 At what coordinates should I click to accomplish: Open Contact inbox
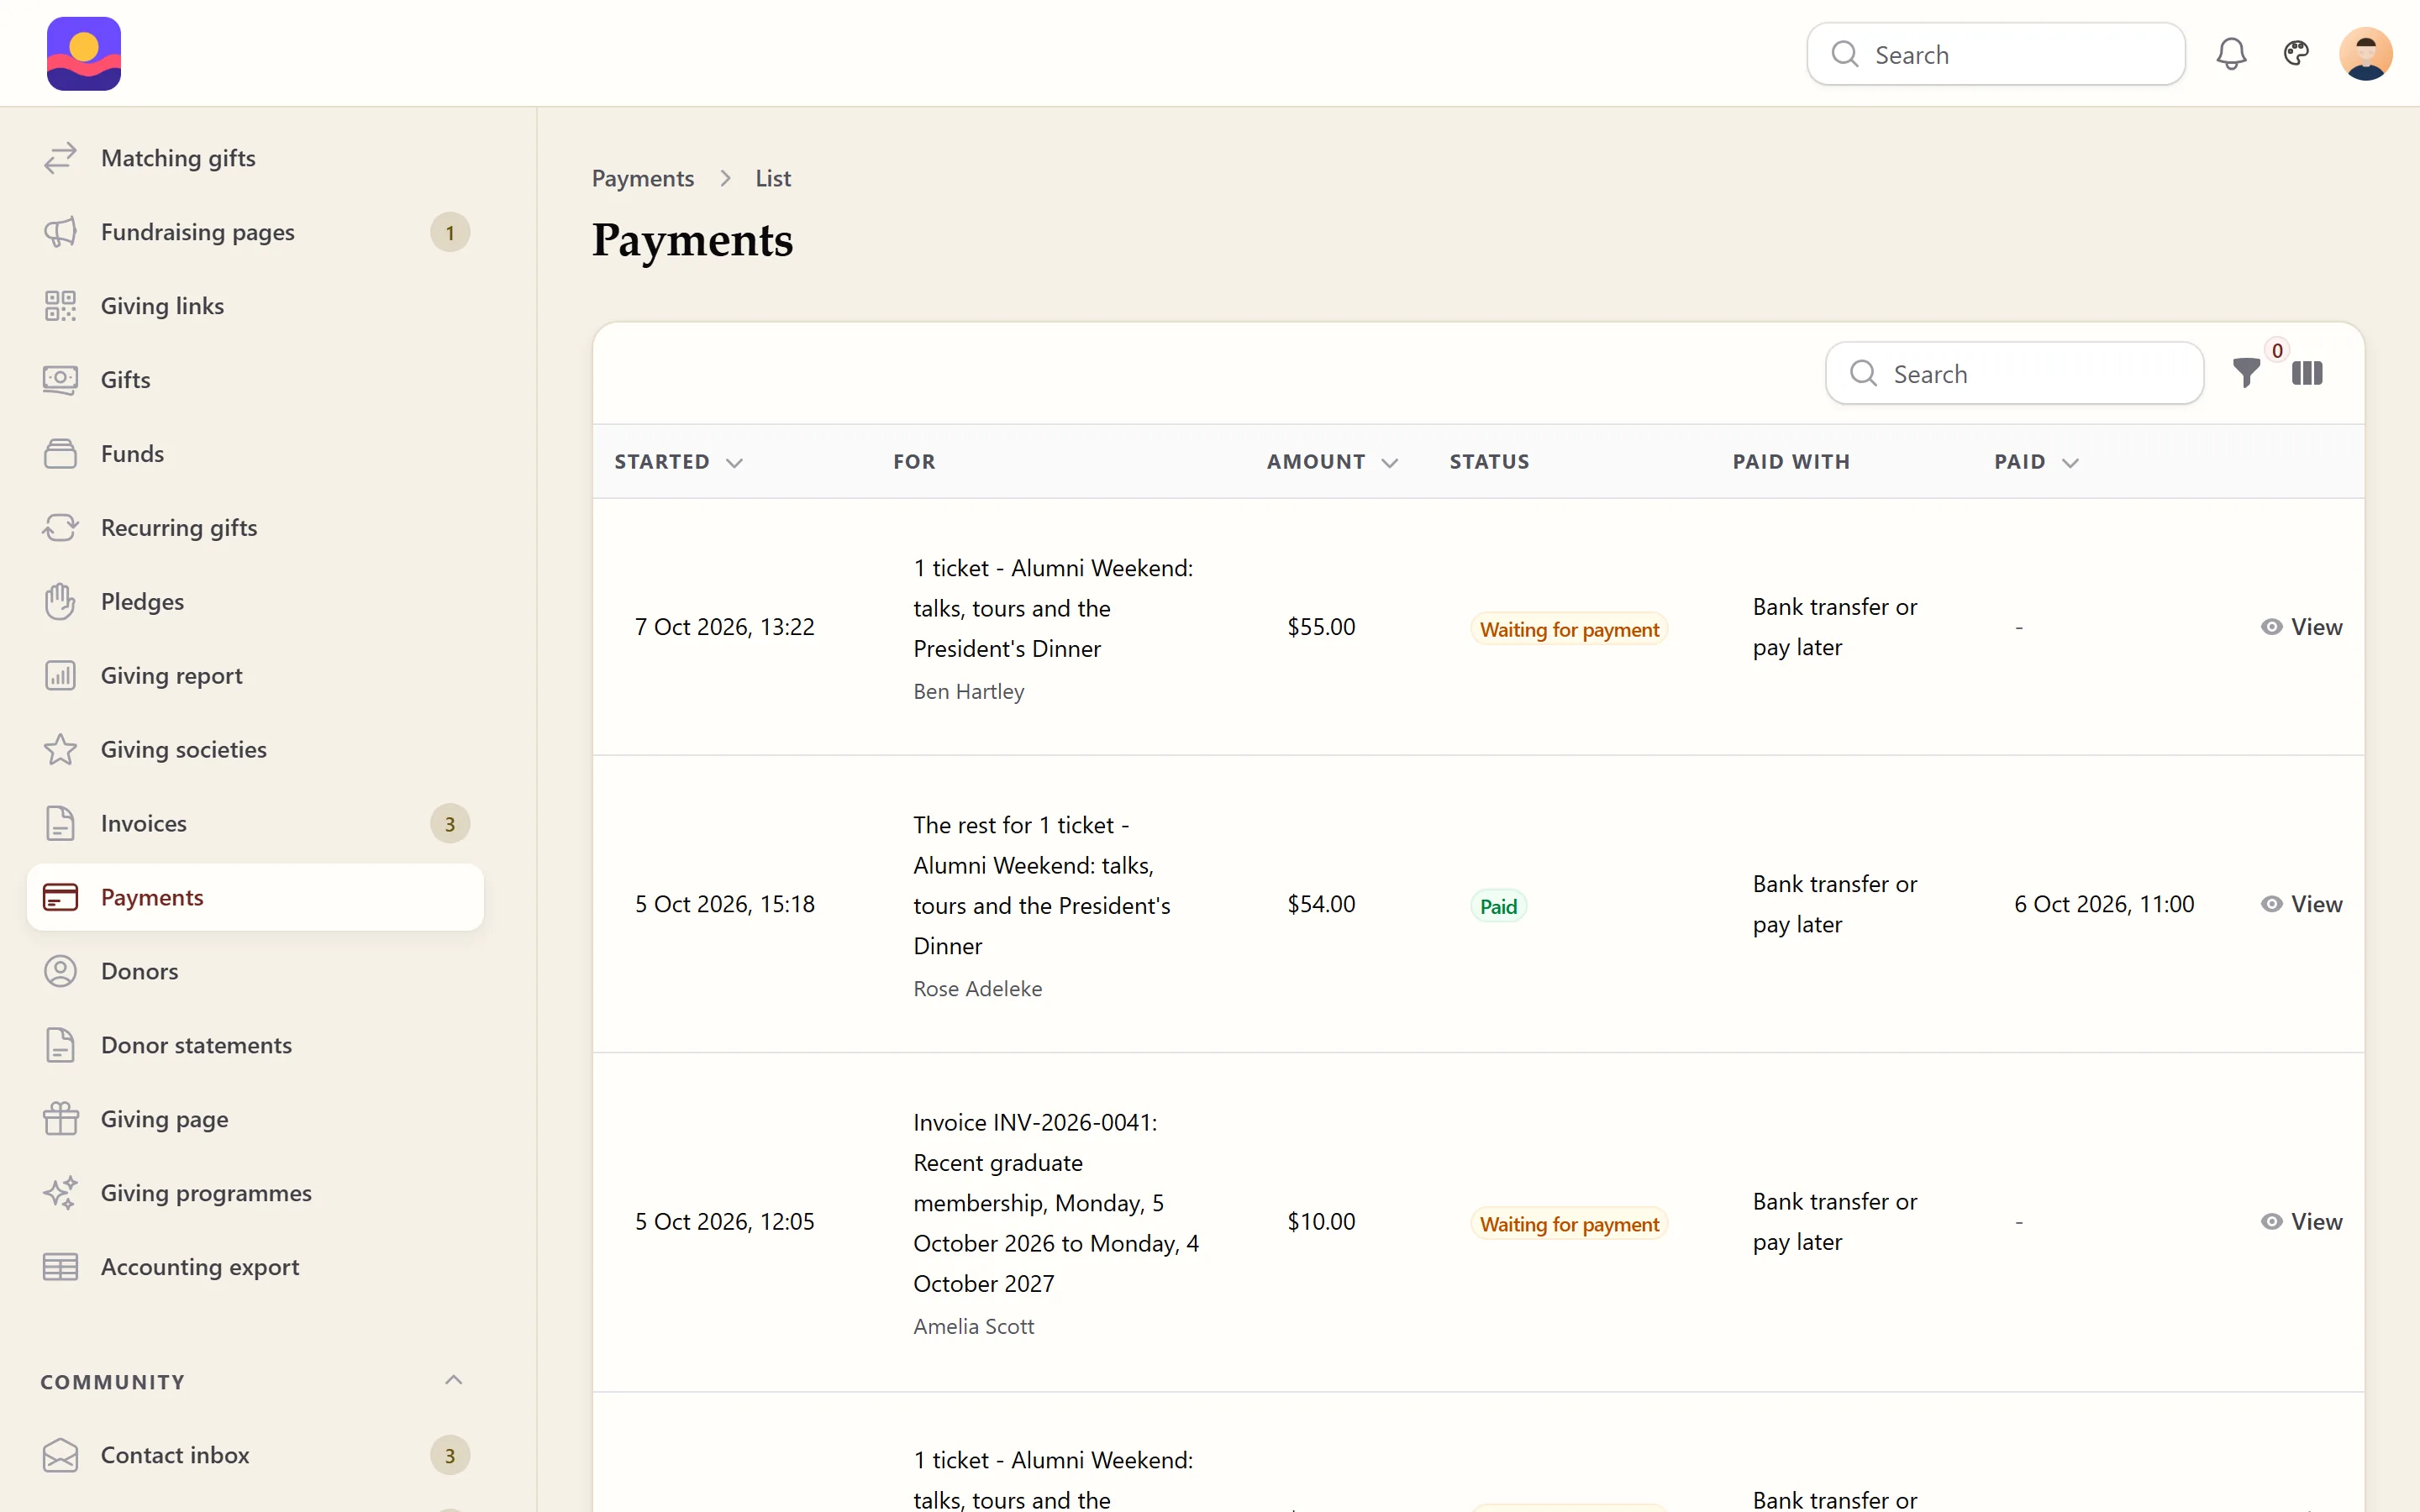tap(255, 1455)
